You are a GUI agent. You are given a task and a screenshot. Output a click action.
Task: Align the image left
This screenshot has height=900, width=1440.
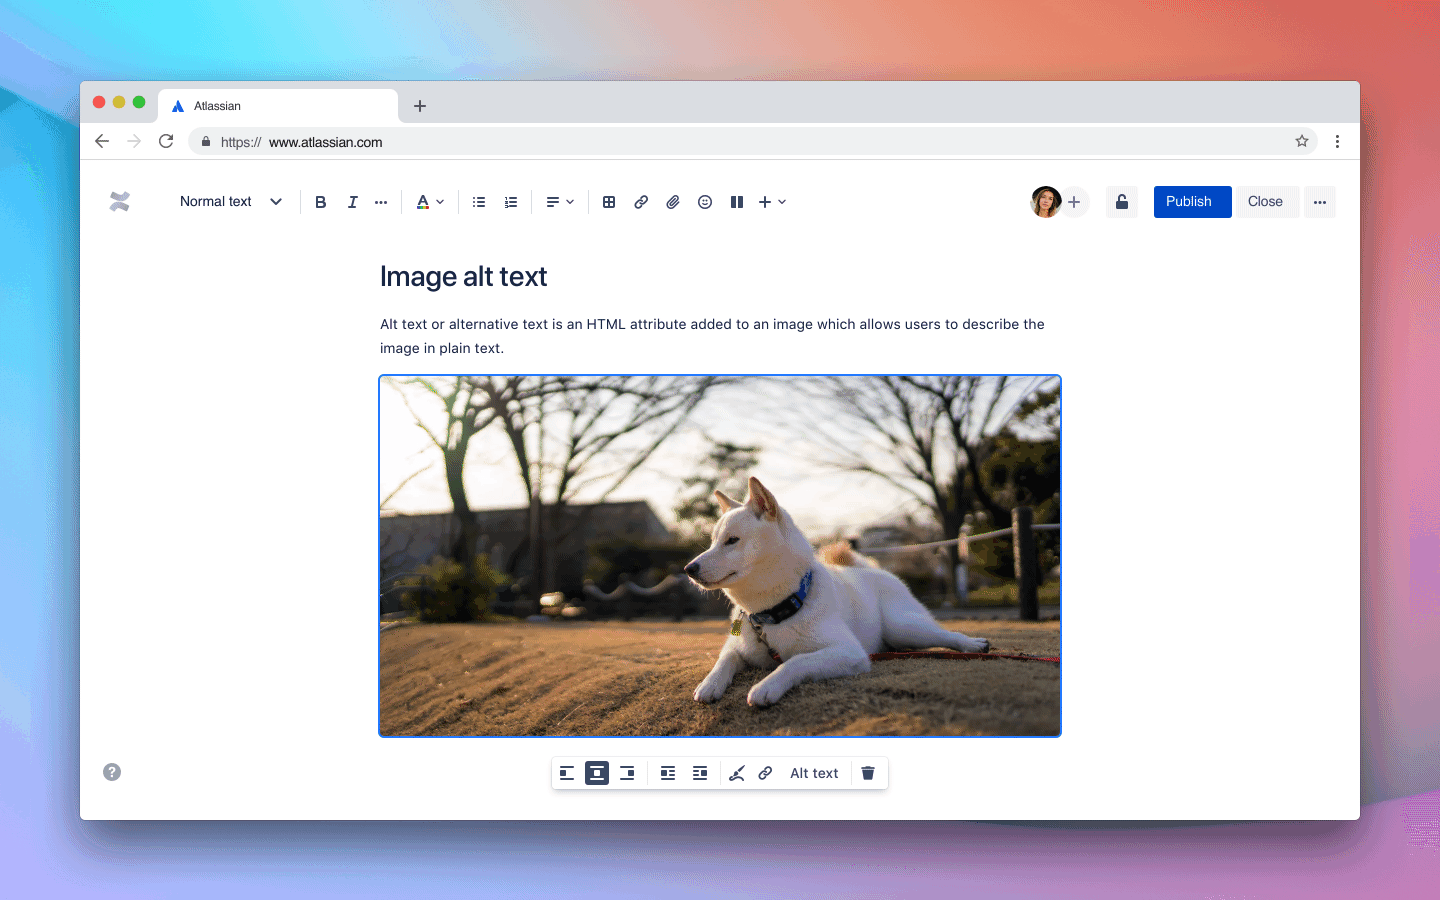click(x=567, y=773)
